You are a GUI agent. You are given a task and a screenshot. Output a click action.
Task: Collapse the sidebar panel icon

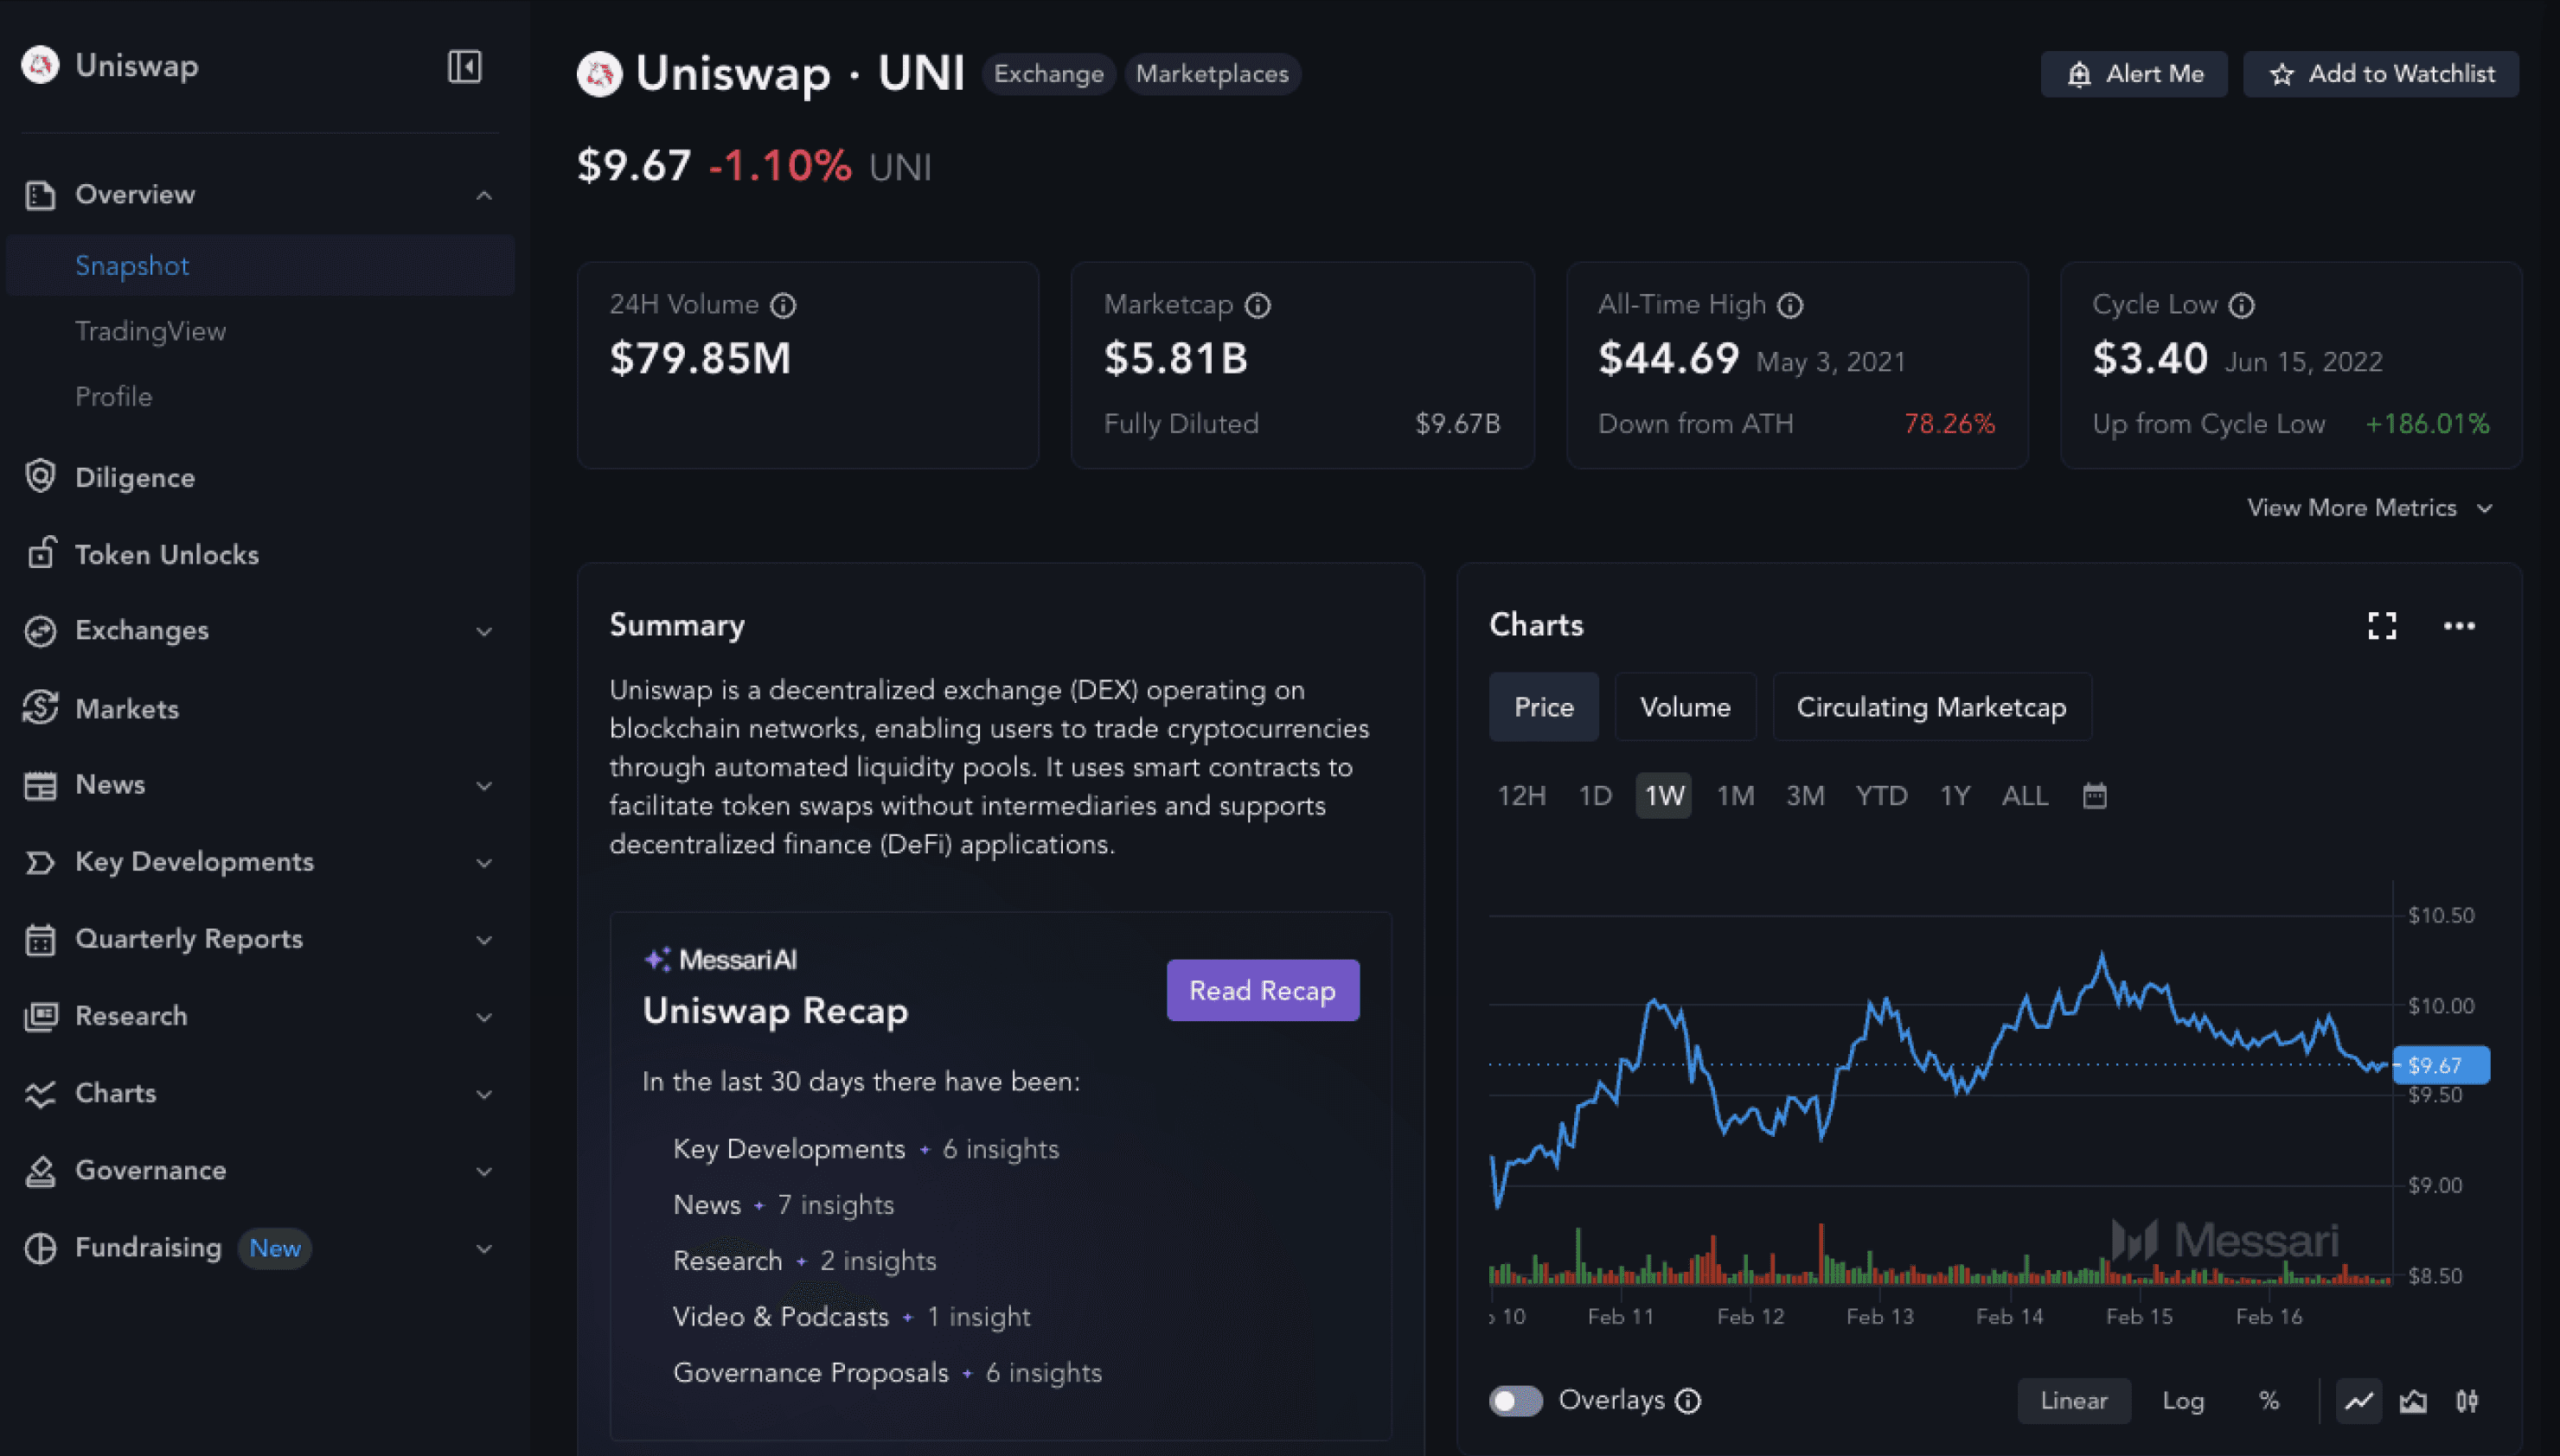tap(464, 67)
